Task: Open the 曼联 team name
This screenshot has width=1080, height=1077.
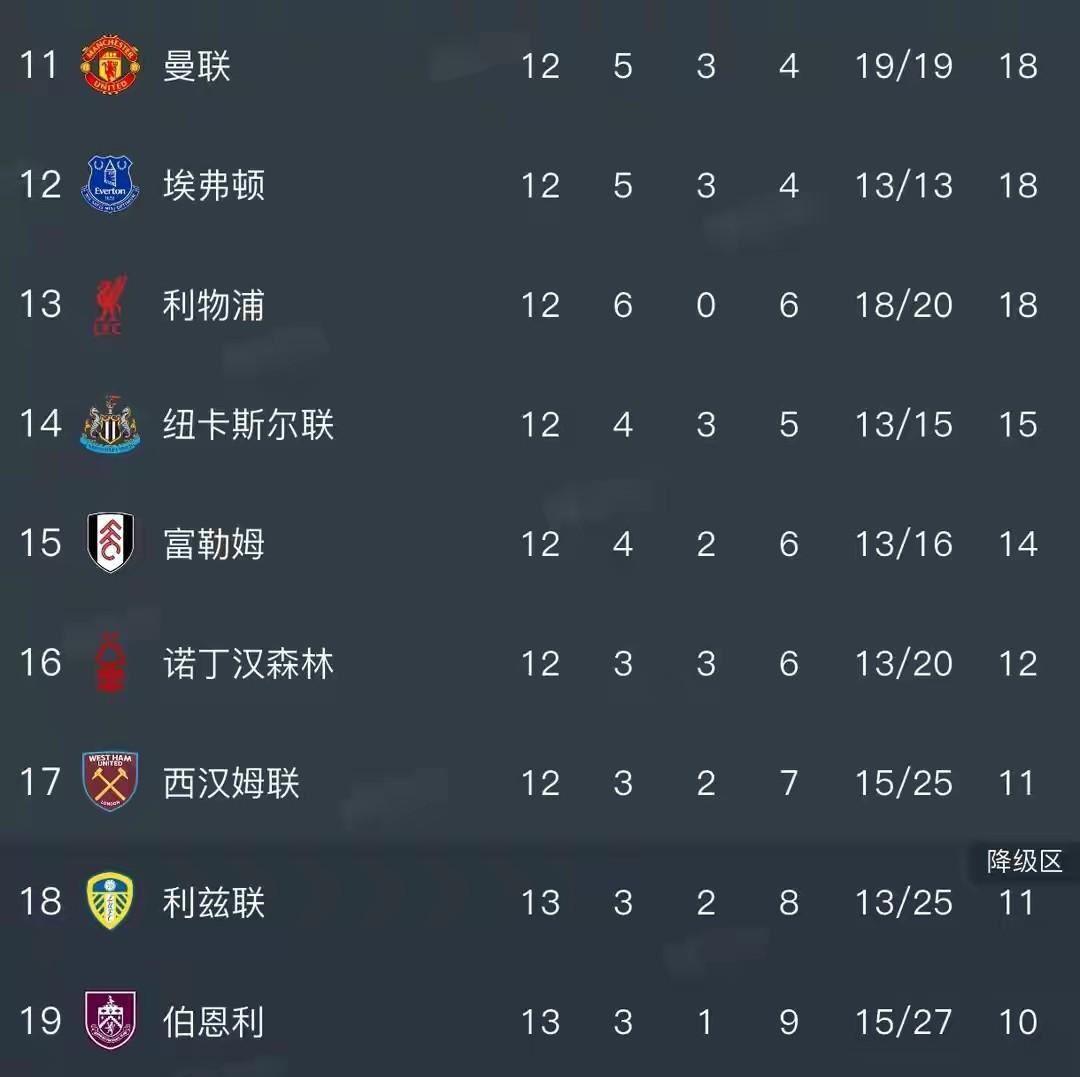Action: [x=197, y=66]
